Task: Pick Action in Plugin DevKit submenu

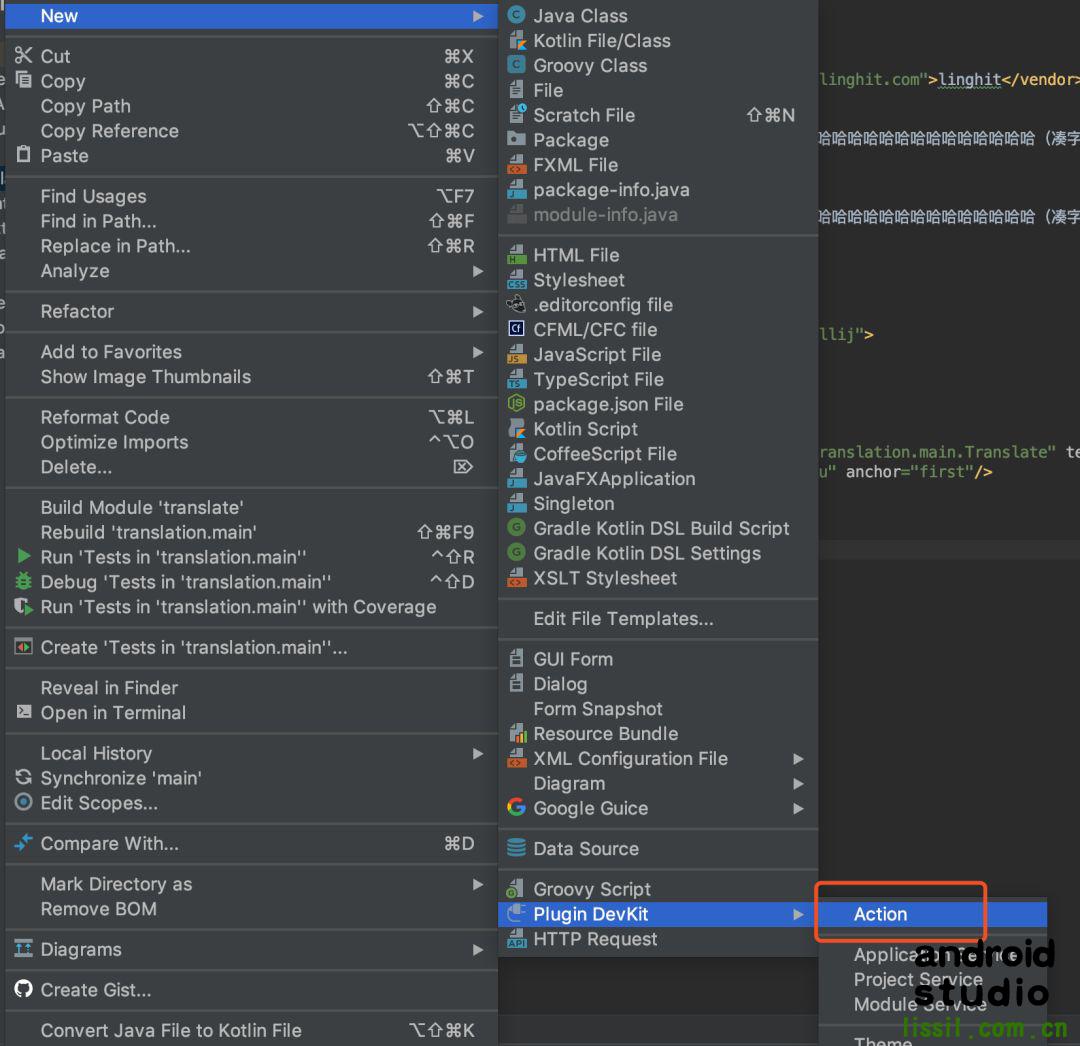Action: [933, 914]
